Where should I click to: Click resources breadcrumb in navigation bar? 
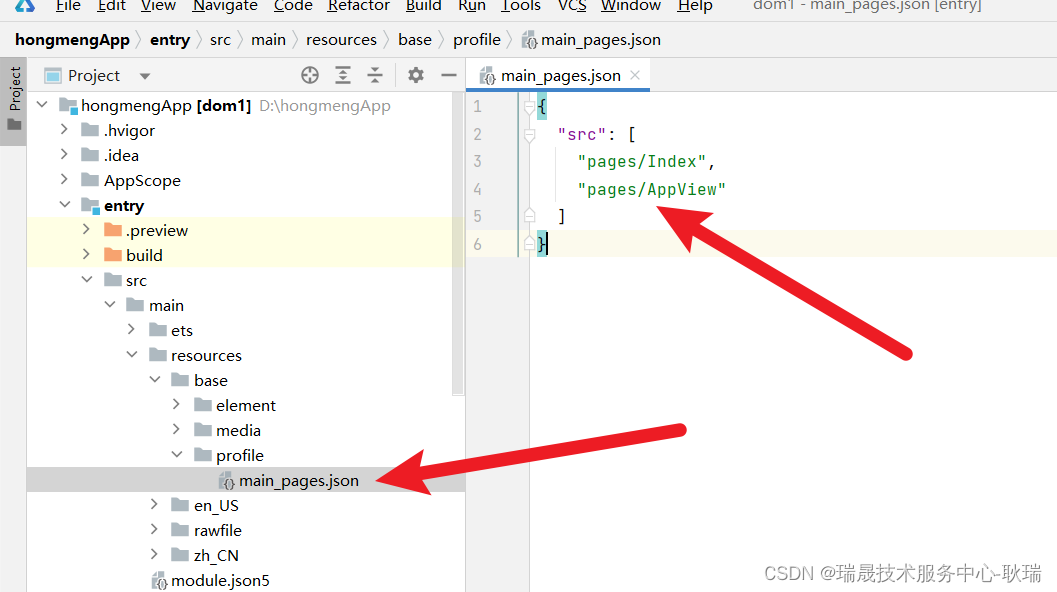tap(341, 40)
